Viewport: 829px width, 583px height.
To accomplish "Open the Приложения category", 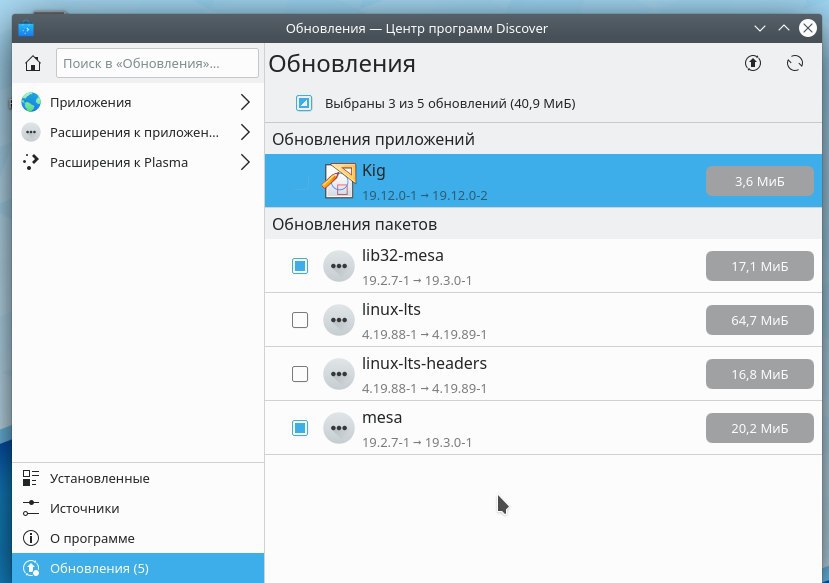I will [138, 103].
